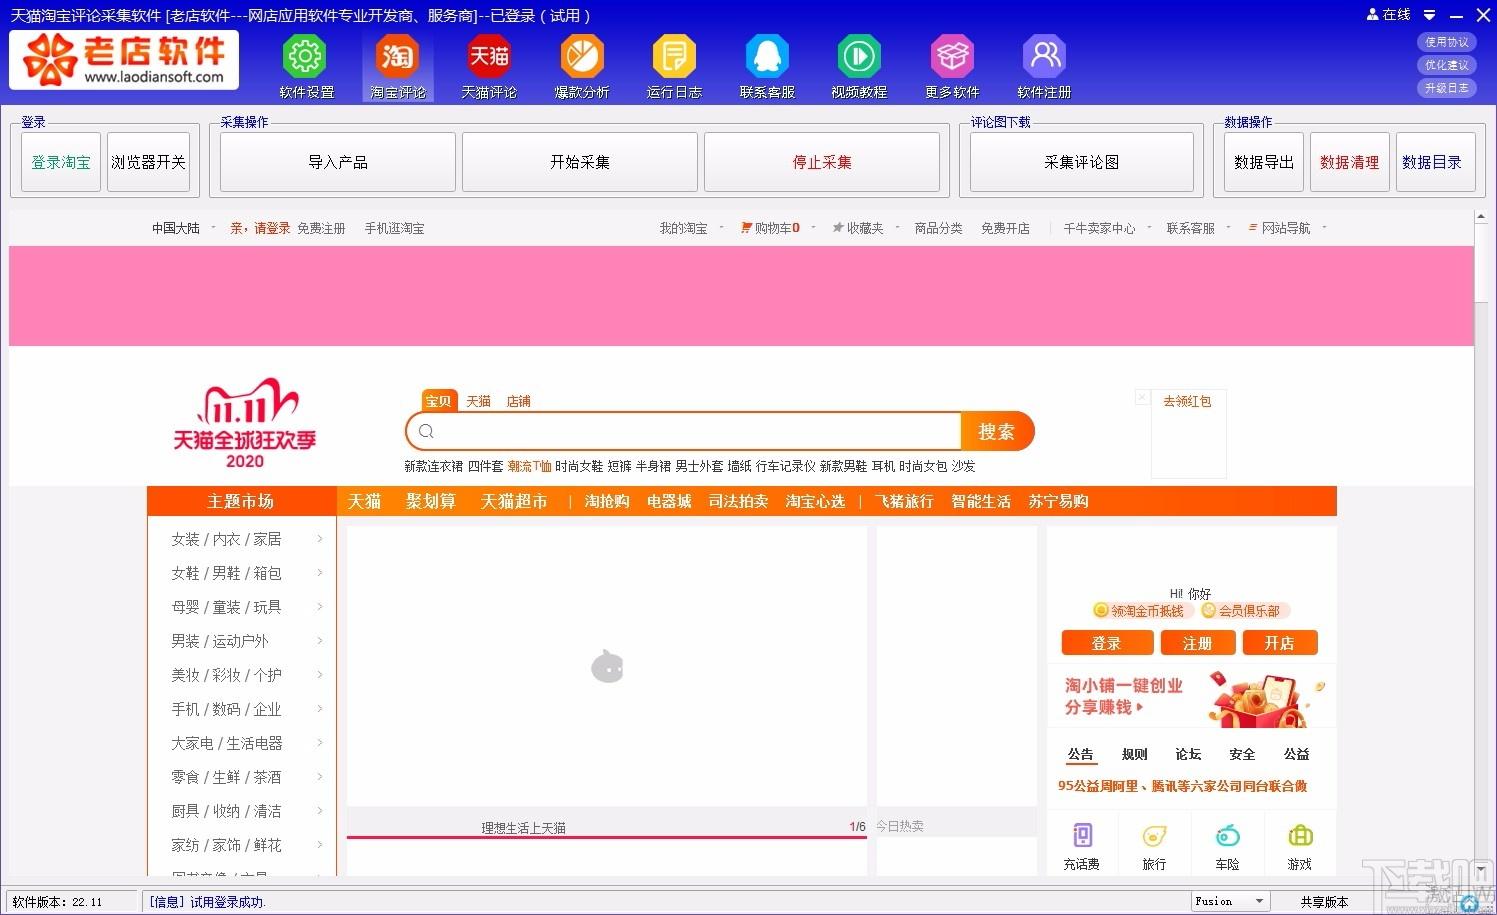This screenshot has height=915, width=1497.
Task: Click the 导入产品 button
Action: (338, 162)
